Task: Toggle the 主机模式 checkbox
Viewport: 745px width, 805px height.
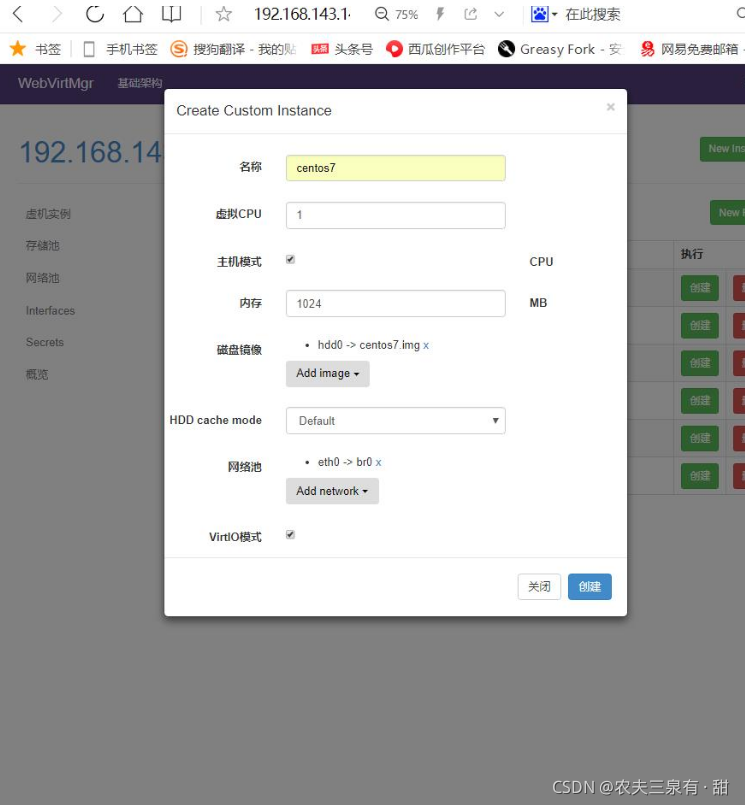Action: pos(291,259)
